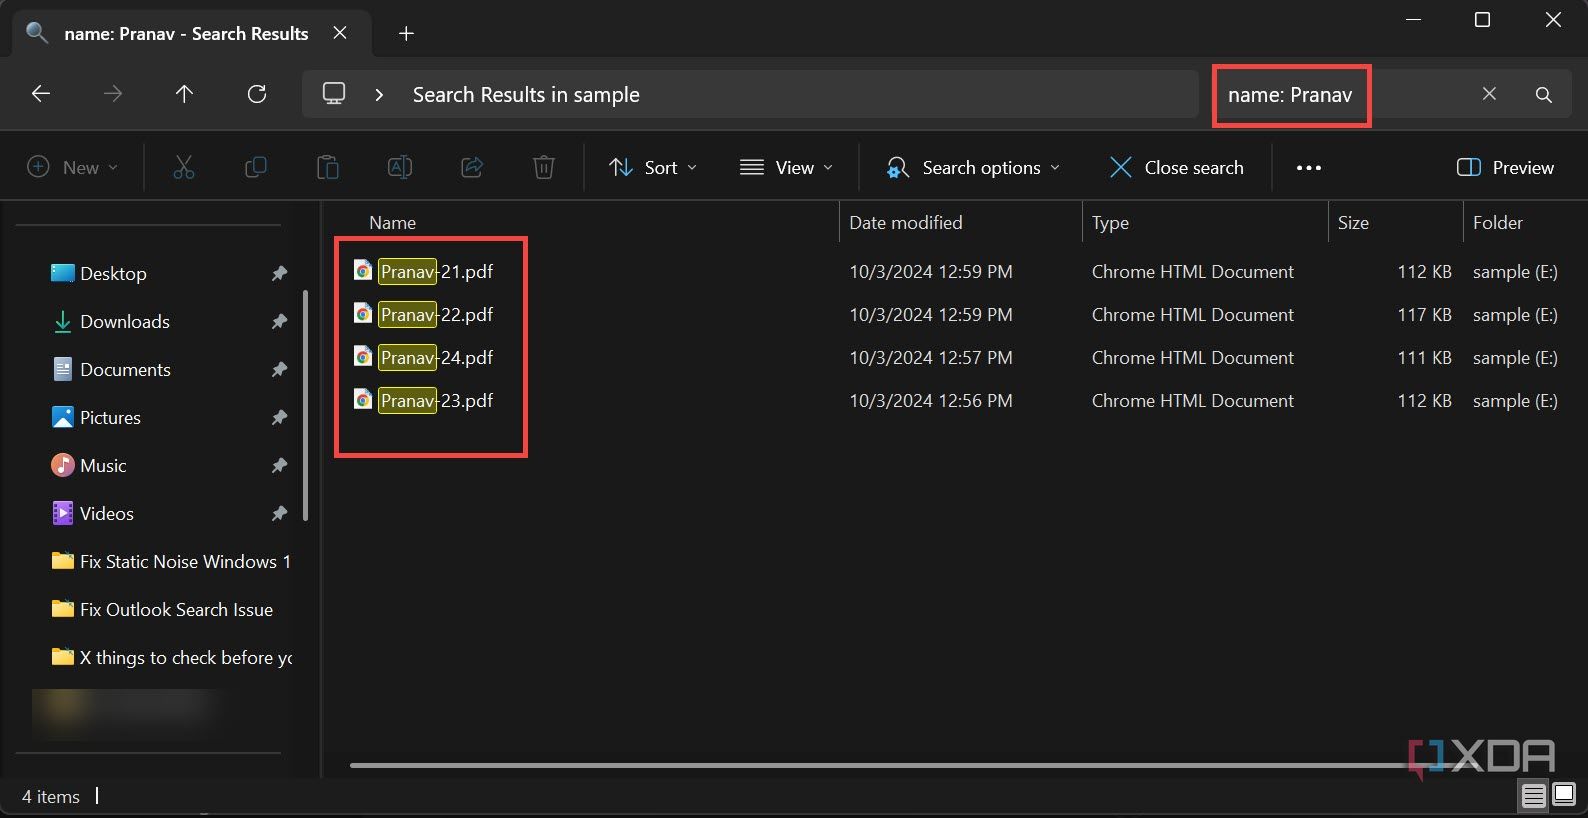The width and height of the screenshot is (1588, 818).
Task: Go back with the Back arrow
Action: (41, 94)
